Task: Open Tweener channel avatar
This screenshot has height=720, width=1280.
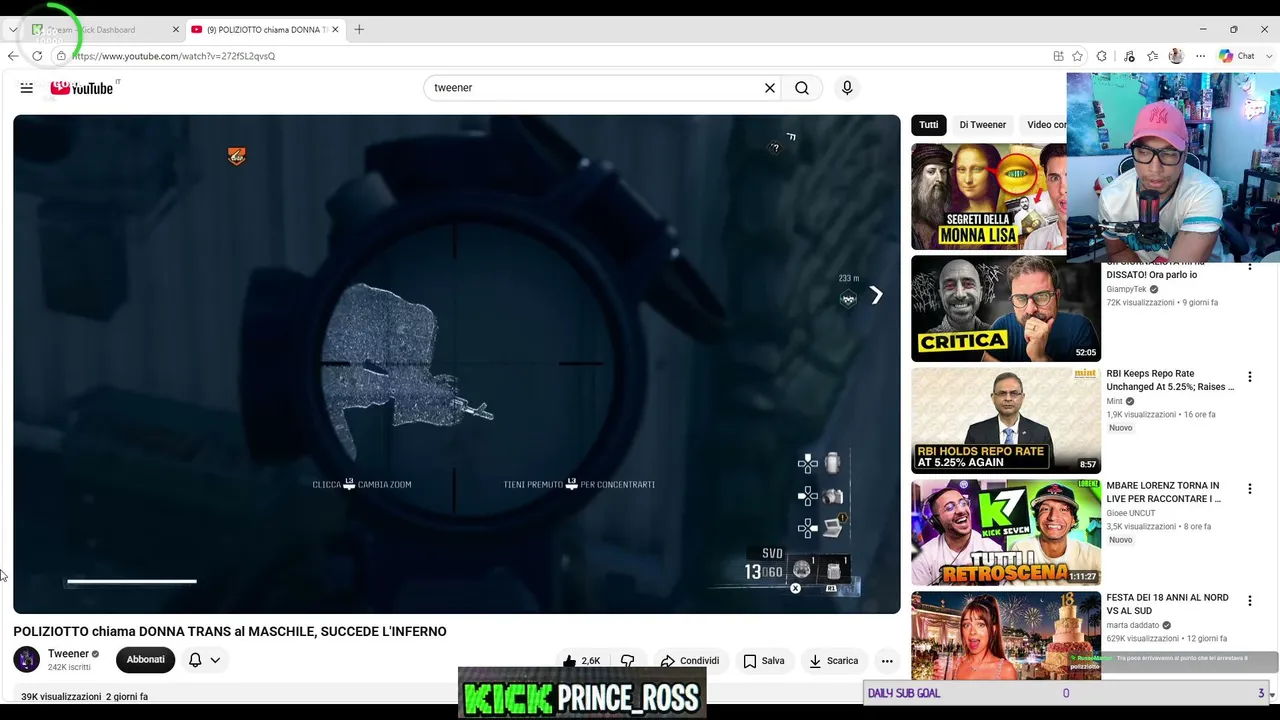Action: click(x=27, y=660)
